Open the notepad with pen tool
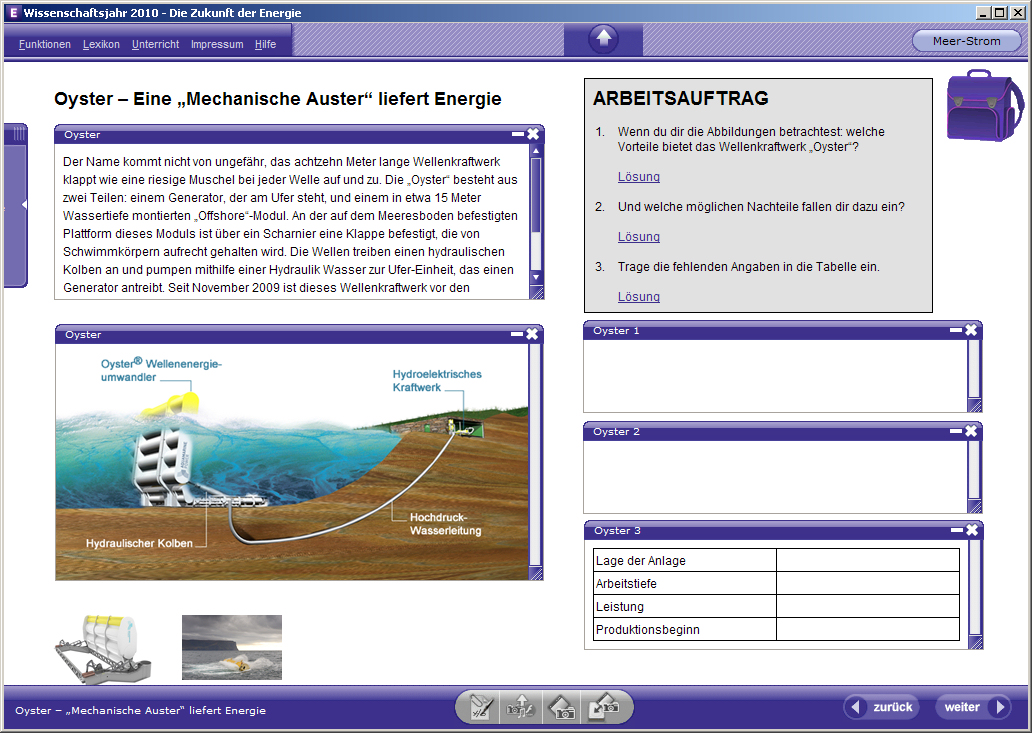Viewport: 1032px width, 733px height. (480, 708)
